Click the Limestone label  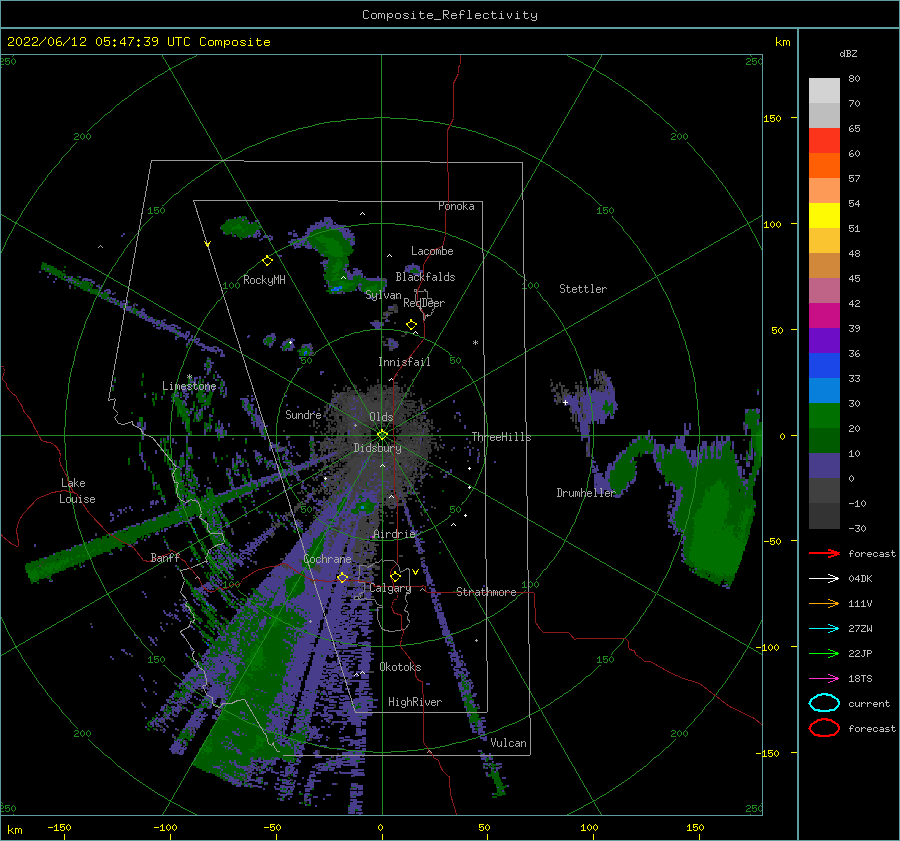pos(189,386)
